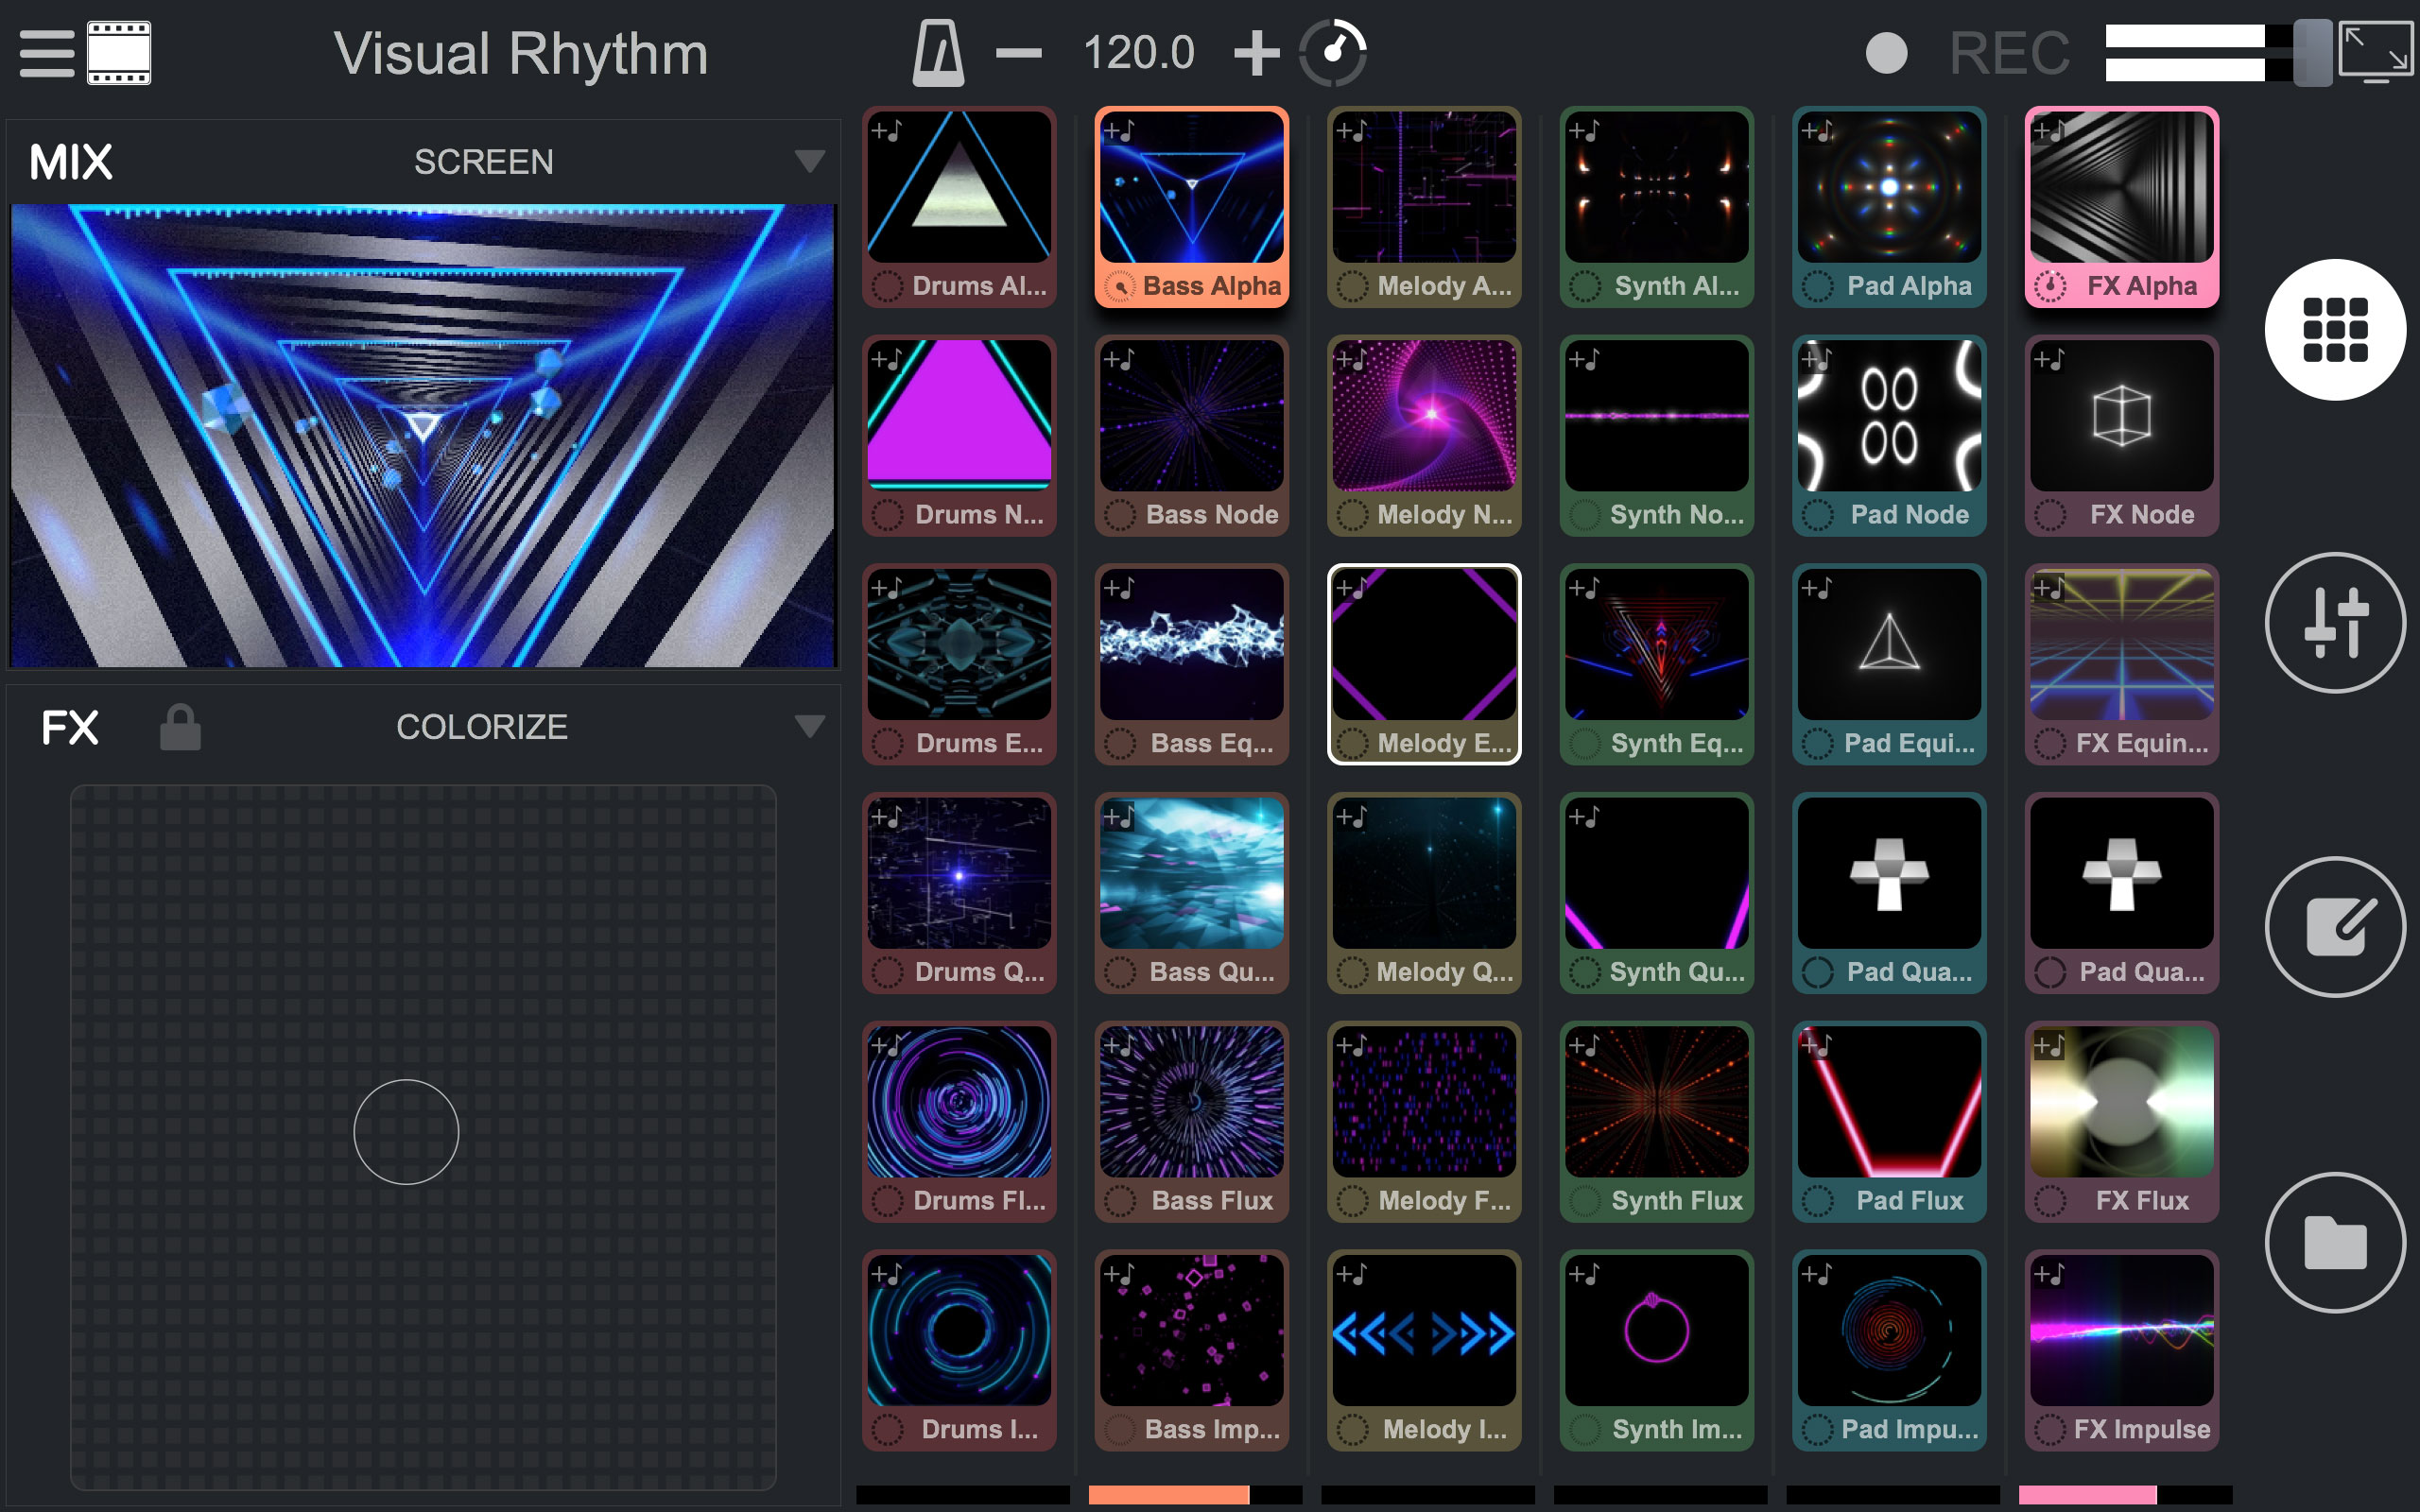
Task: Open the mixer faders panel
Action: click(2334, 622)
